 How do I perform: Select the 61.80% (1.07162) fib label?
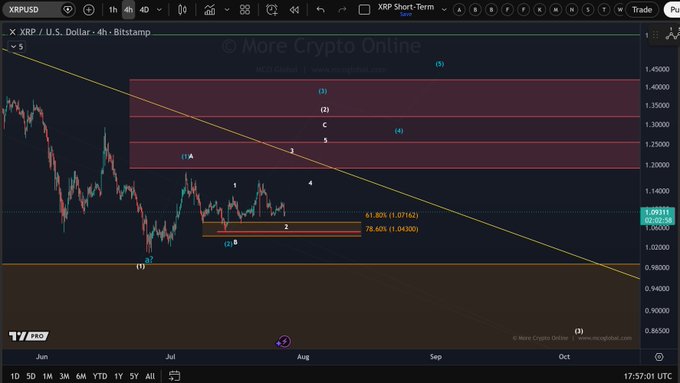pyautogui.click(x=392, y=215)
